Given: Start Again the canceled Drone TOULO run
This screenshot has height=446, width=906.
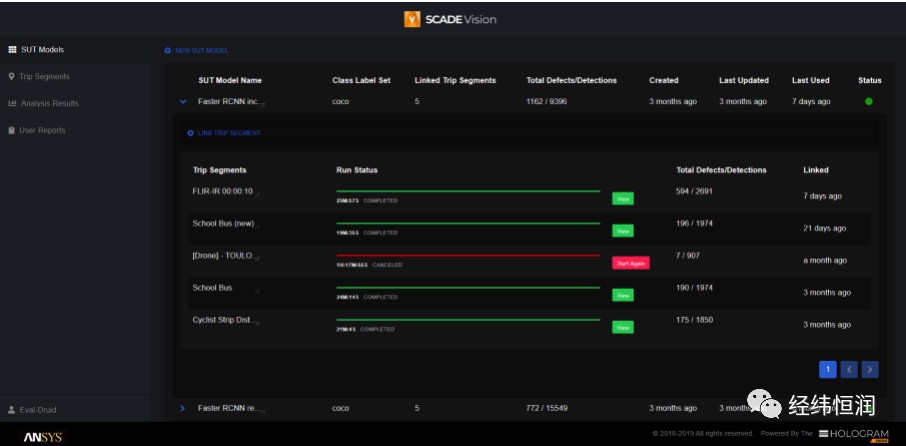Looking at the screenshot, I should [x=631, y=263].
